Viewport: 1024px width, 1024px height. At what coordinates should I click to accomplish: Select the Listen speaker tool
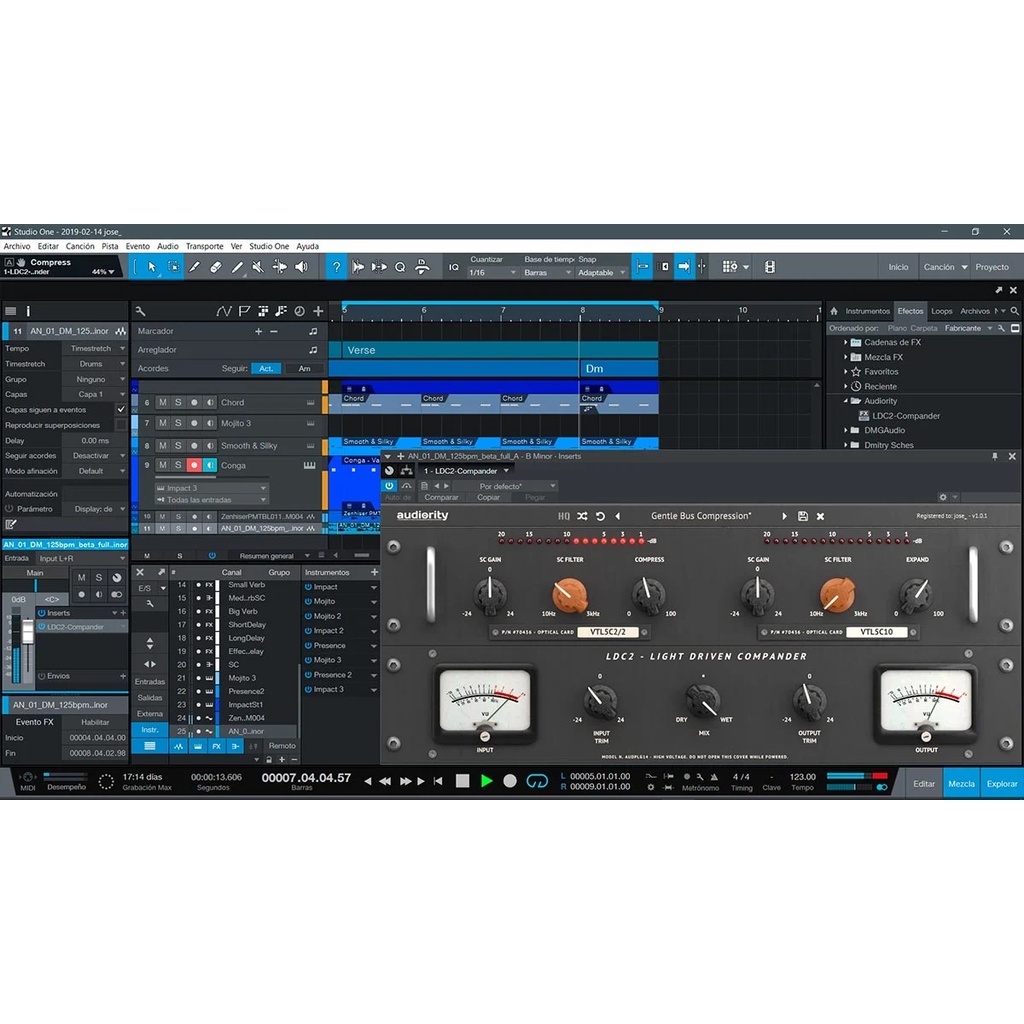coord(301,266)
